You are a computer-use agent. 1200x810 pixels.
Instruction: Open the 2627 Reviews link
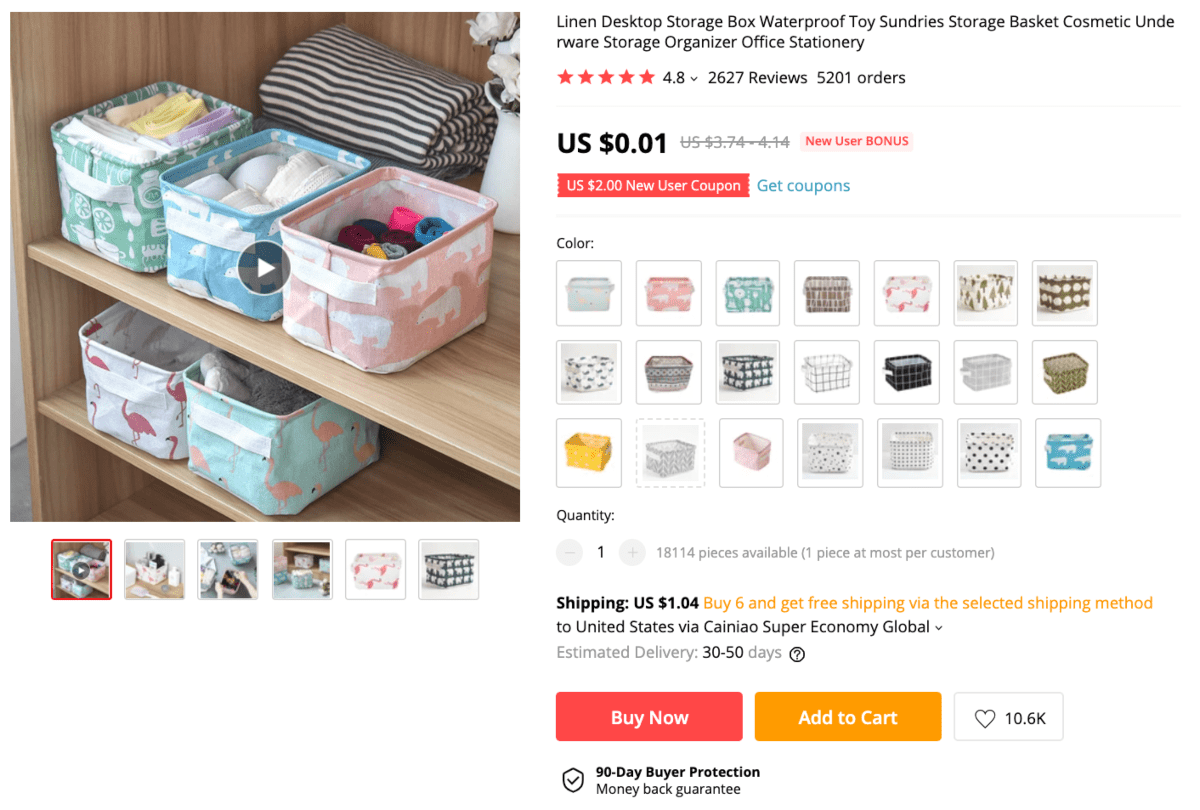click(x=757, y=78)
